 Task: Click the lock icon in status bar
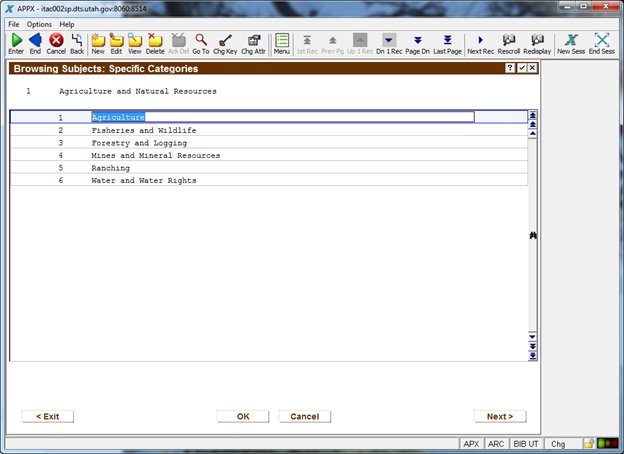pos(589,444)
